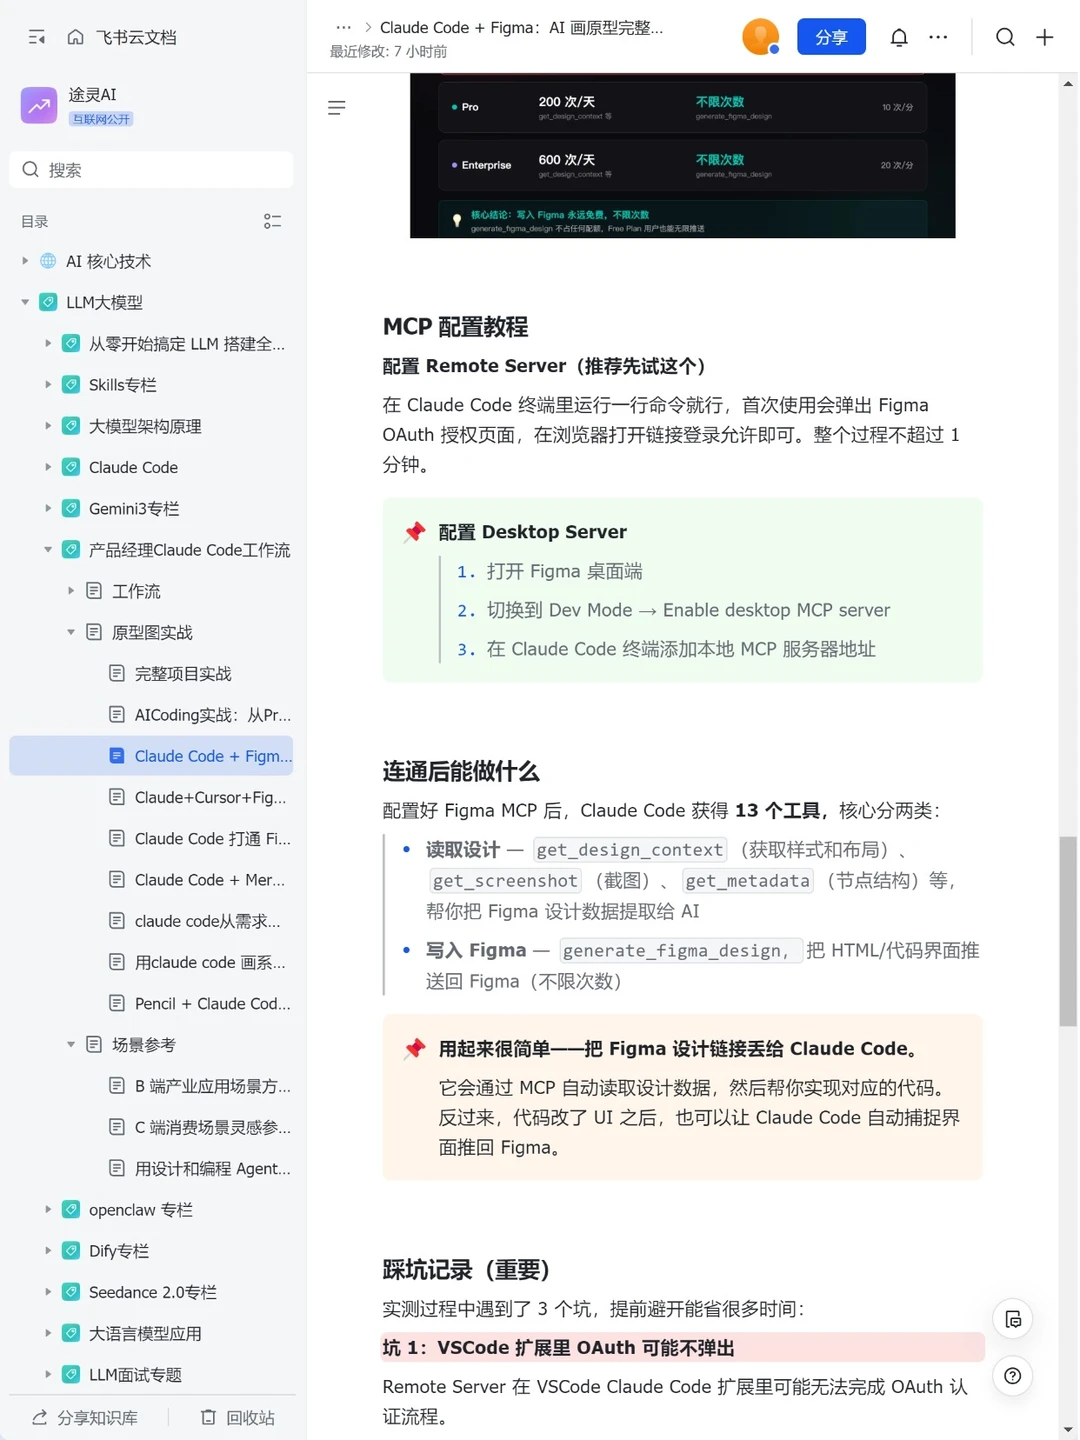This screenshot has height=1440, width=1080.
Task: Click the pin emoji in 配置 Desktop Server callout
Action: pyautogui.click(x=415, y=532)
